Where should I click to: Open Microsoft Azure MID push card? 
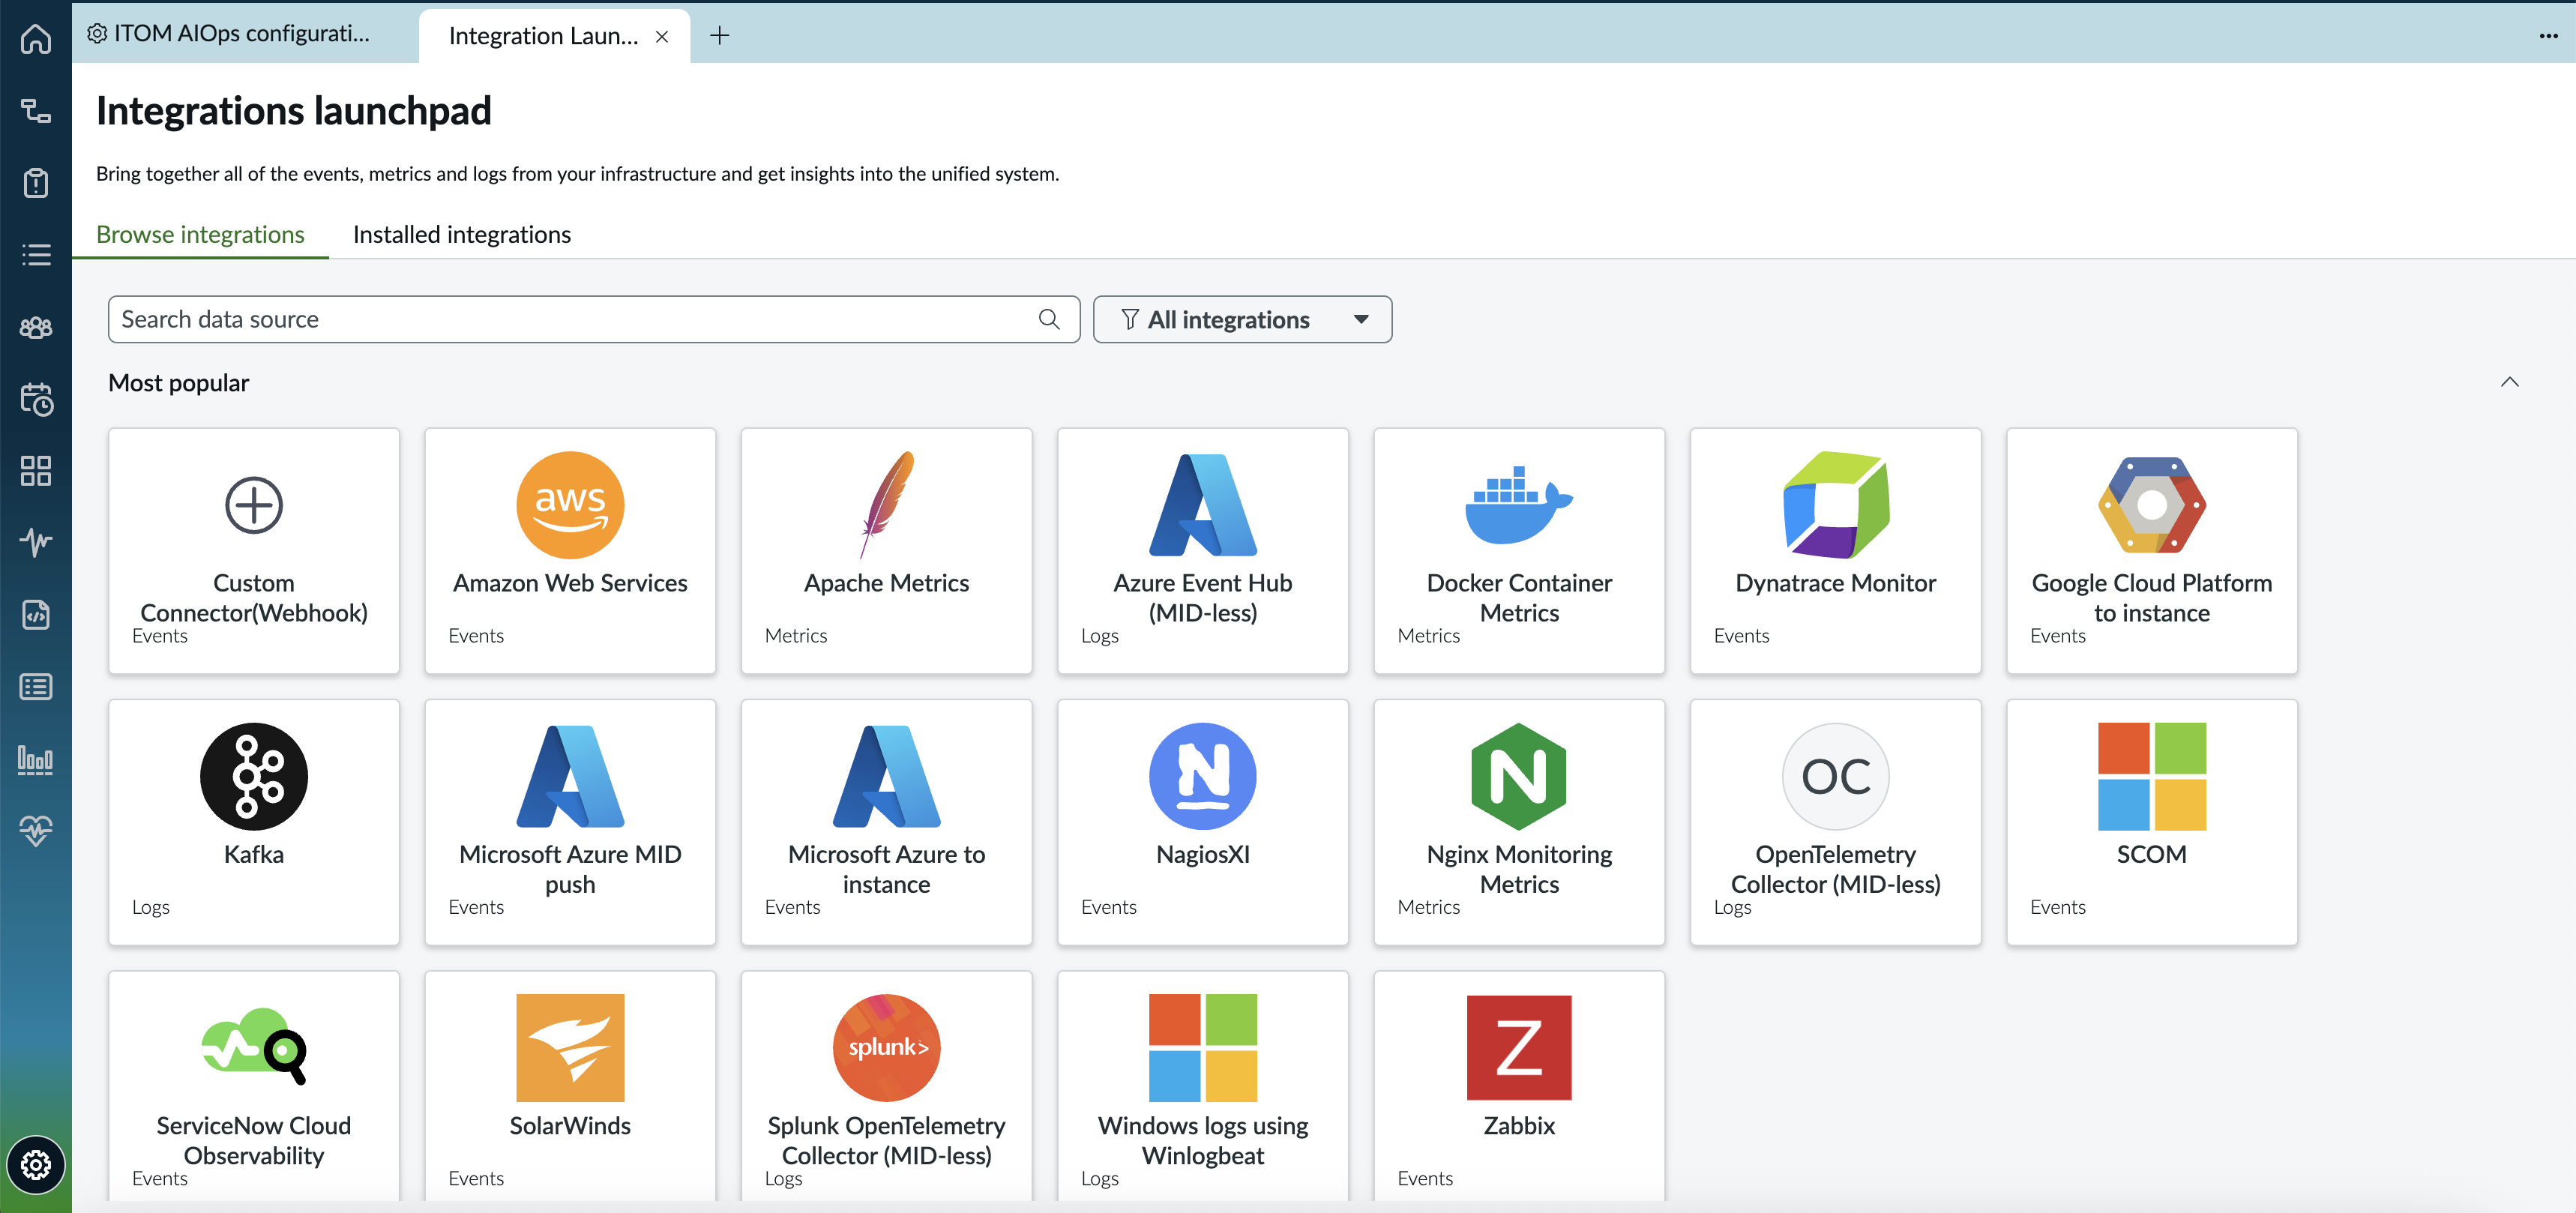click(x=570, y=822)
